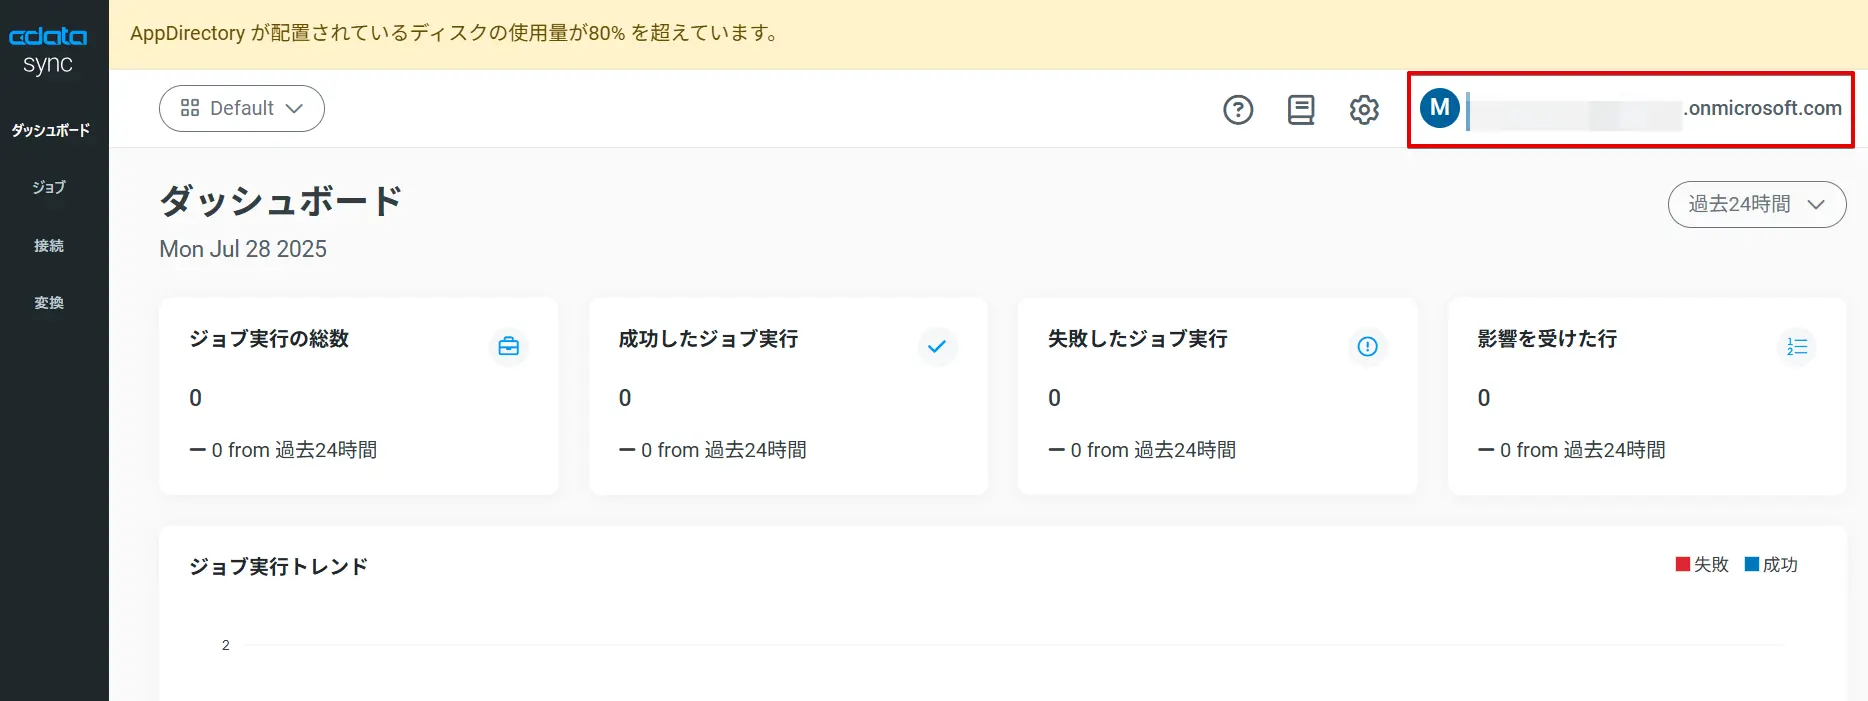
Task: Toggle the blue 成功 legend swatch
Action: coord(1752,564)
